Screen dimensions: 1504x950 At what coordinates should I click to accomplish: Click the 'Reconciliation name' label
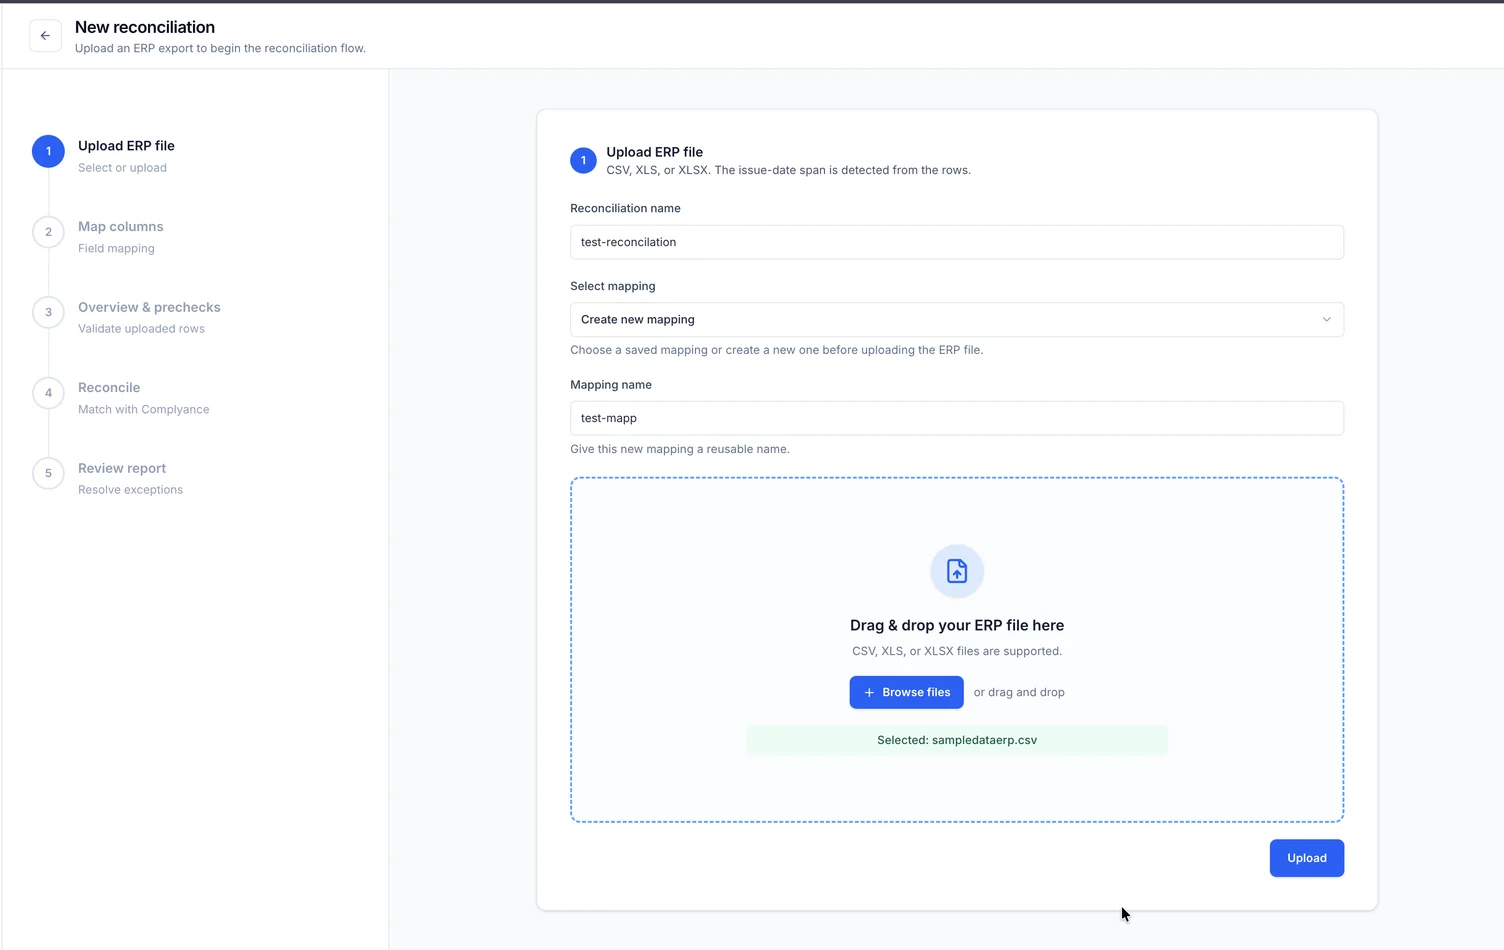point(625,208)
